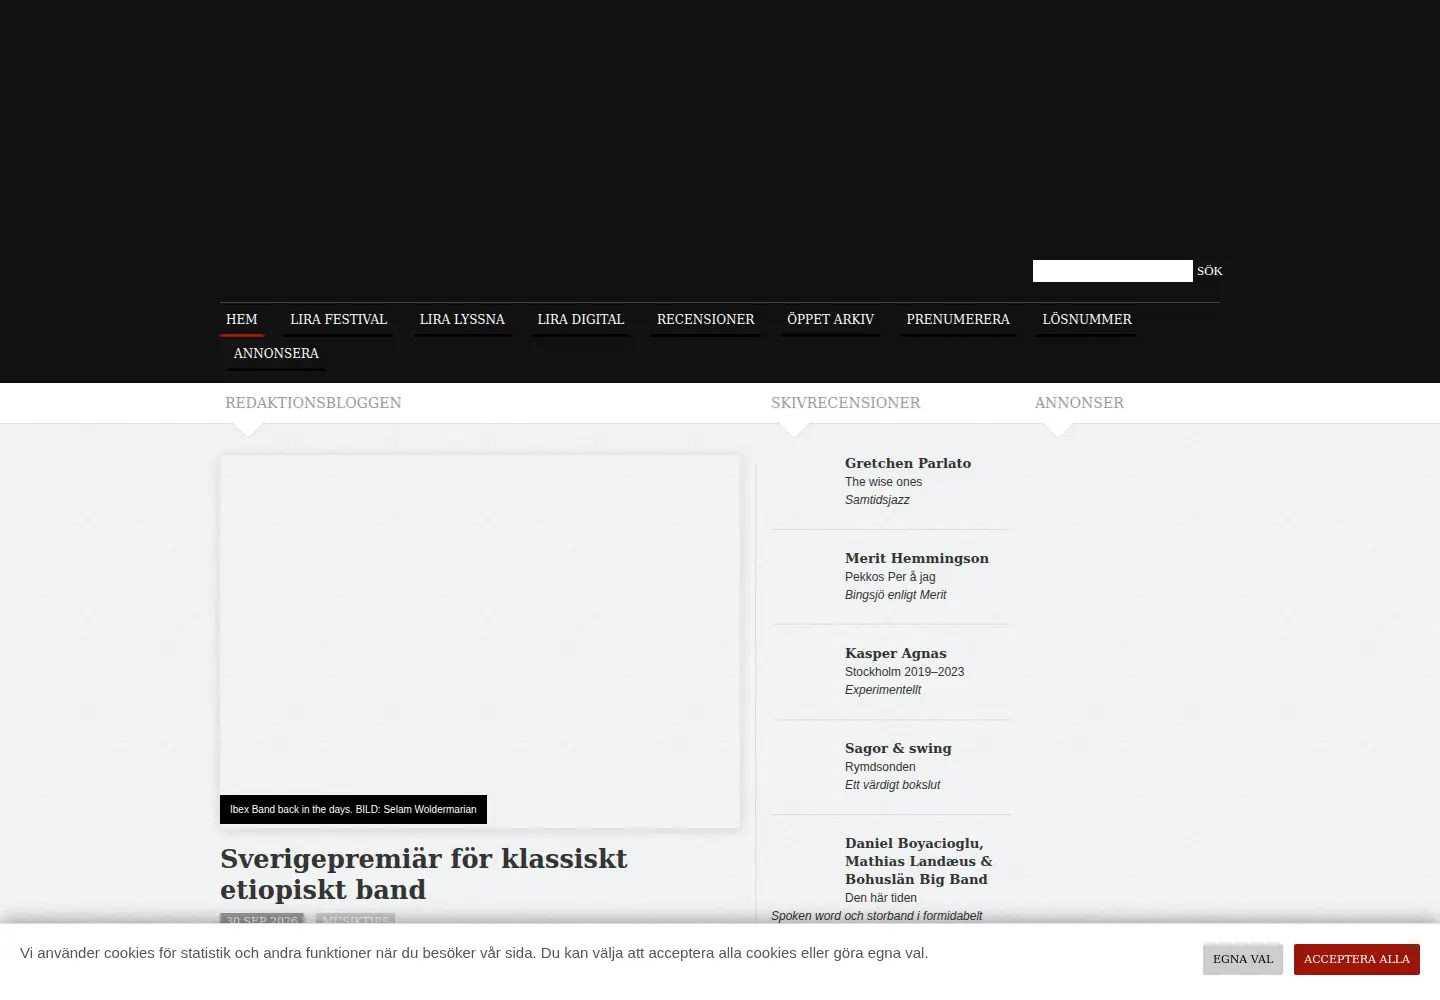Click 'Bingsjö enligt Merit' tagline

pyautogui.click(x=895, y=595)
